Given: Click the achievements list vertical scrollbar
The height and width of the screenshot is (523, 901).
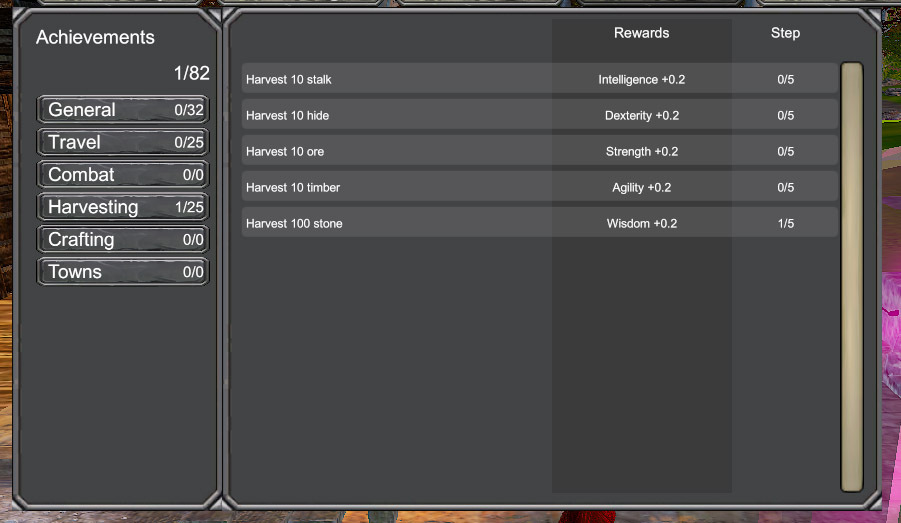Looking at the screenshot, I should click(851, 277).
